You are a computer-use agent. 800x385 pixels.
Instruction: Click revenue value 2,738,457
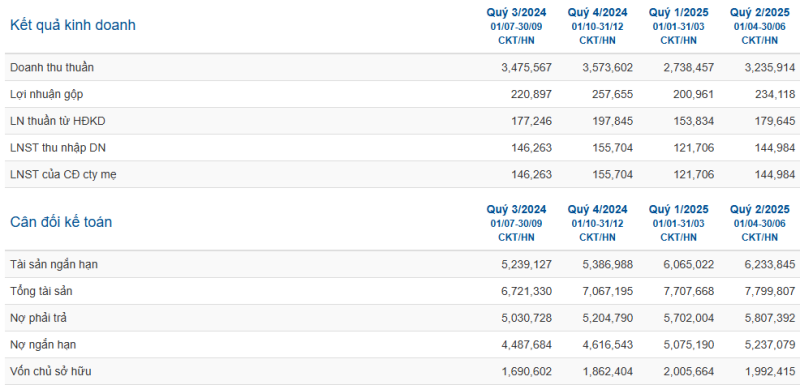tap(688, 67)
